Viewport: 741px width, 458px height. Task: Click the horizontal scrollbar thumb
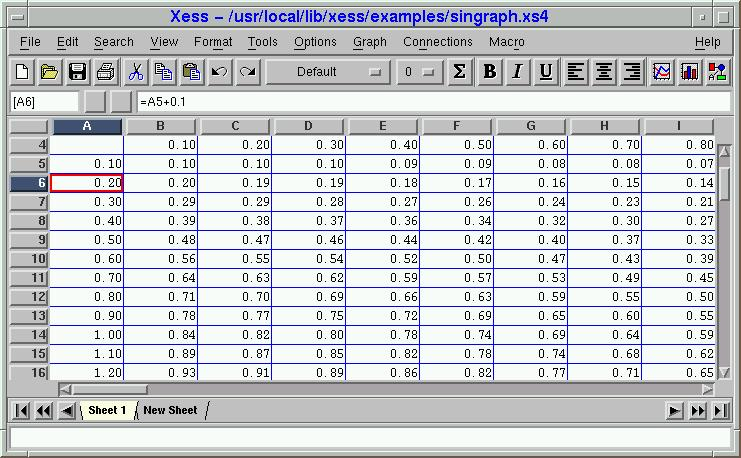pyautogui.click(x=109, y=390)
